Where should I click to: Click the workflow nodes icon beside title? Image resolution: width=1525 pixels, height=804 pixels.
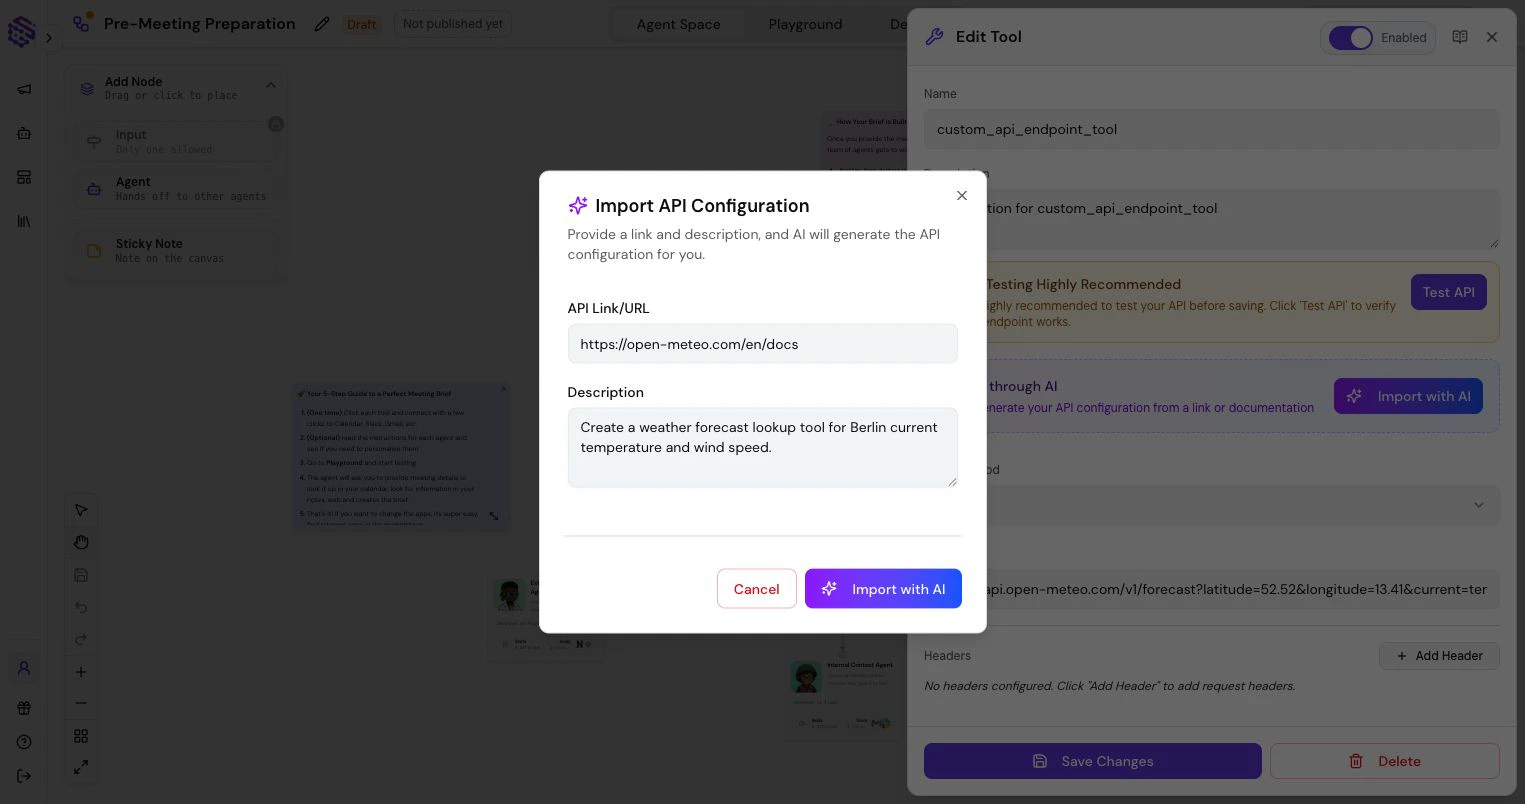[83, 22]
